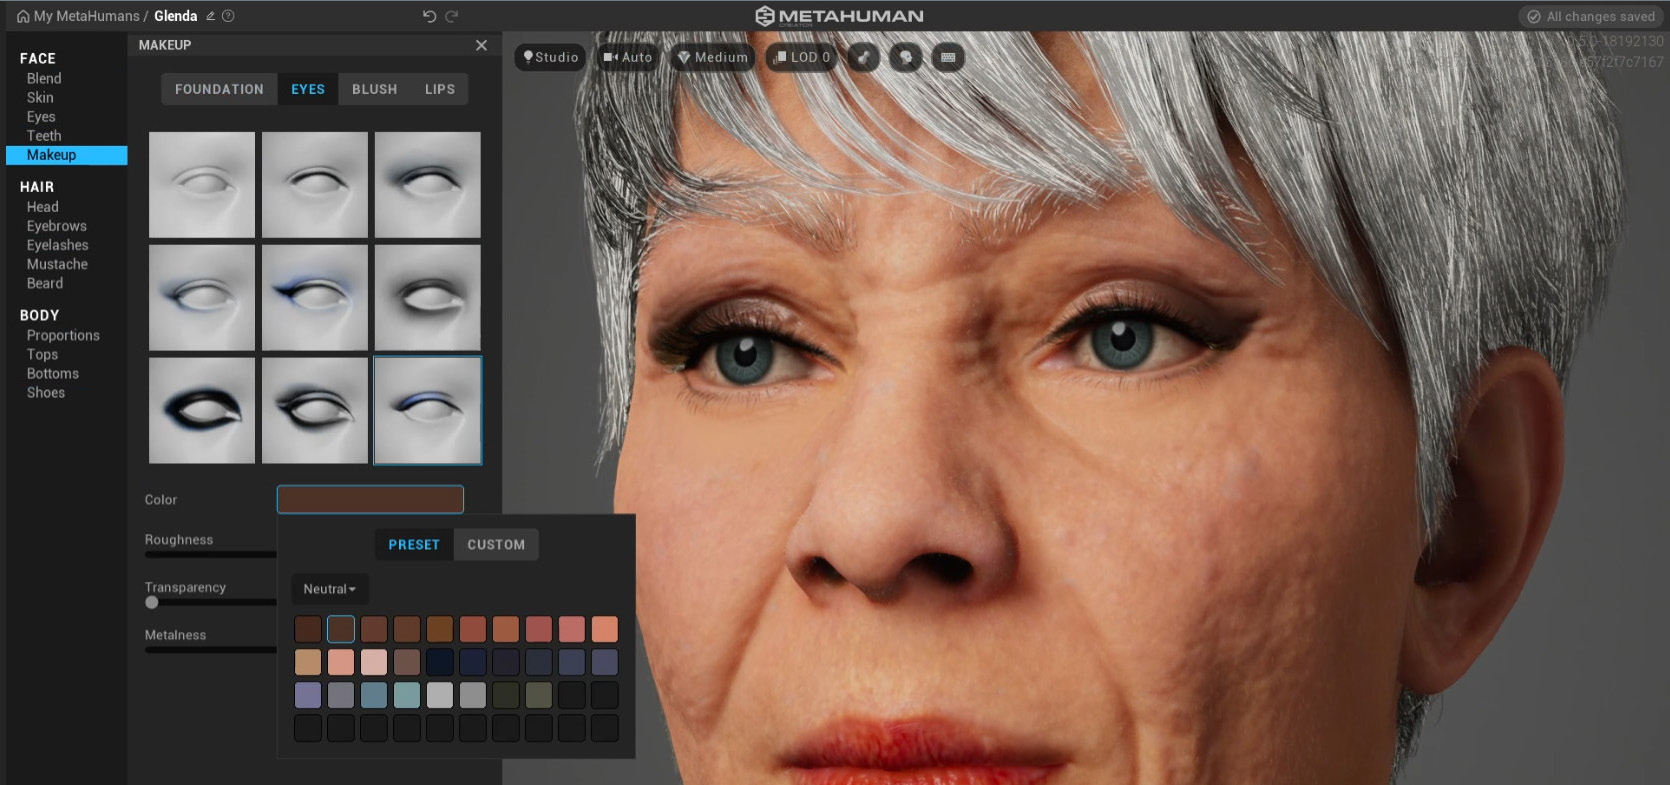Pick the first dark brown preset swatch
This screenshot has width=1670, height=785.
pos(308,629)
